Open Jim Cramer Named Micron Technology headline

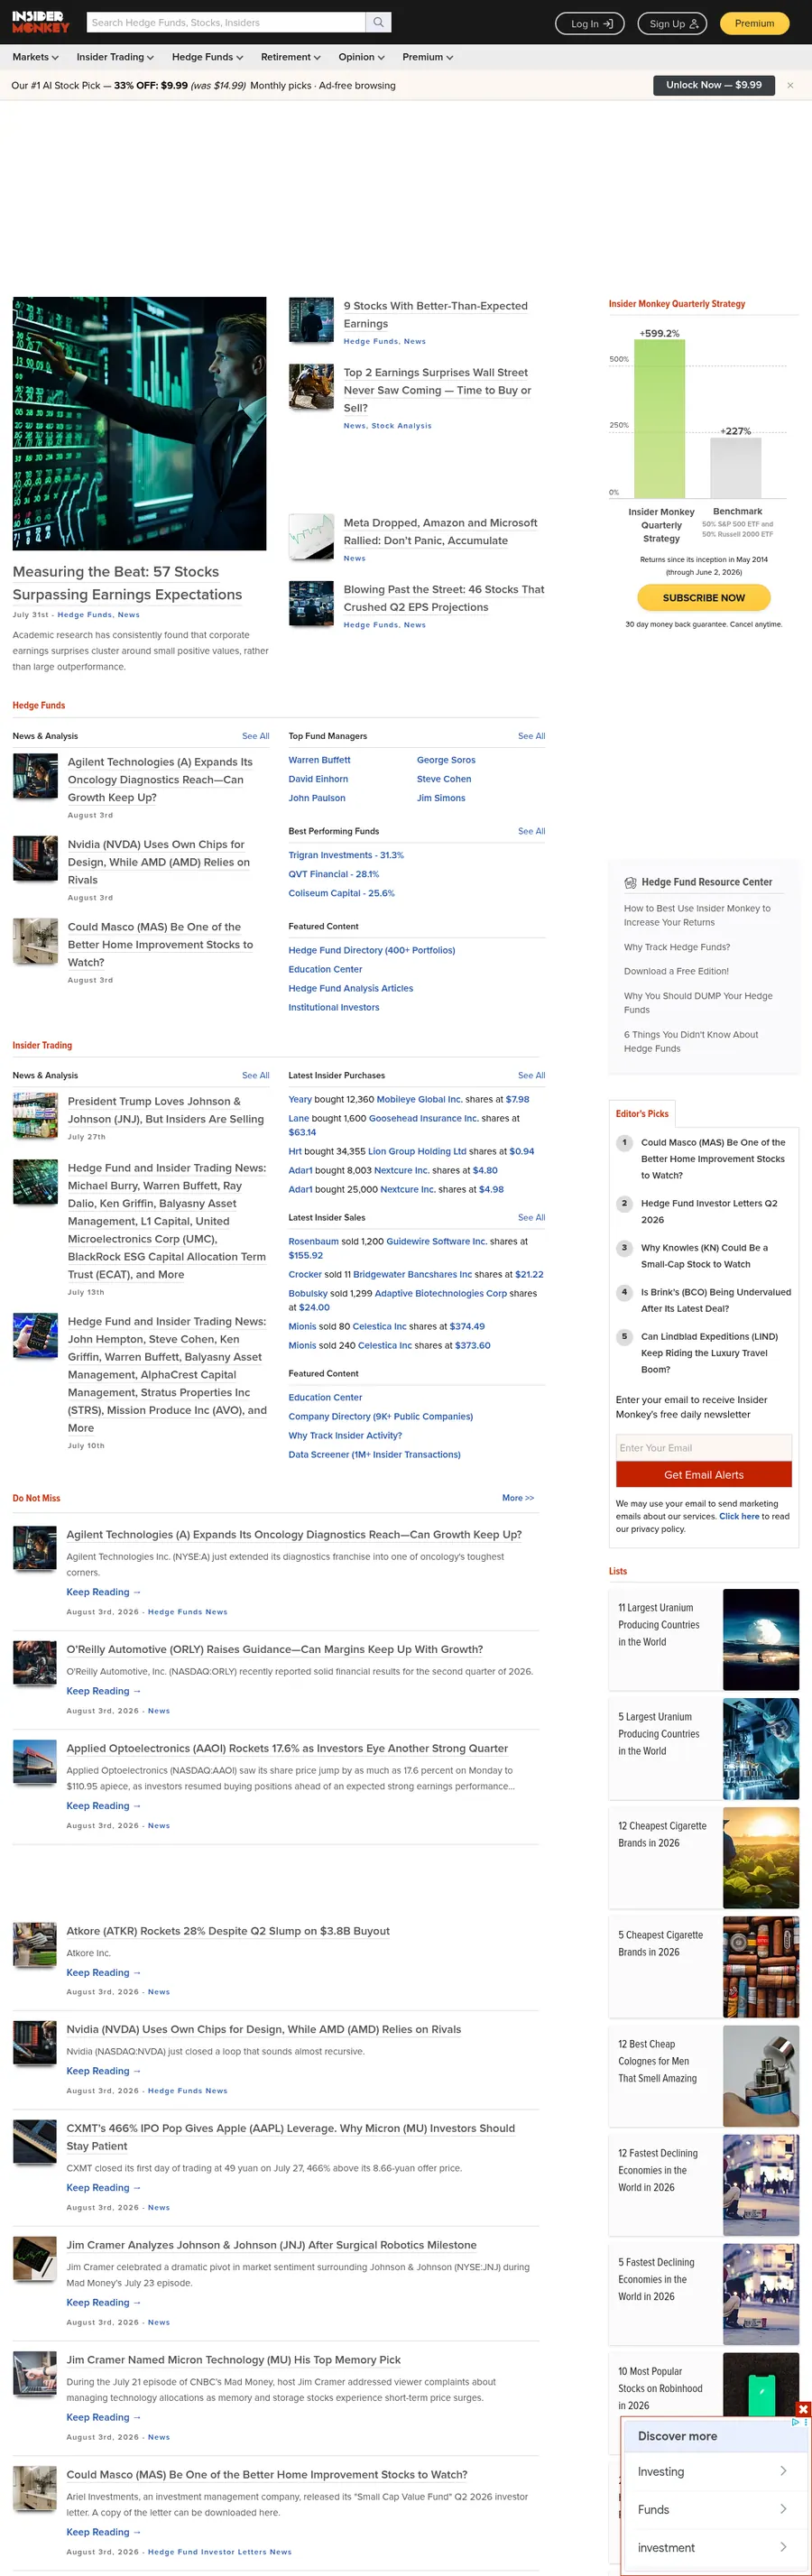233,2359
